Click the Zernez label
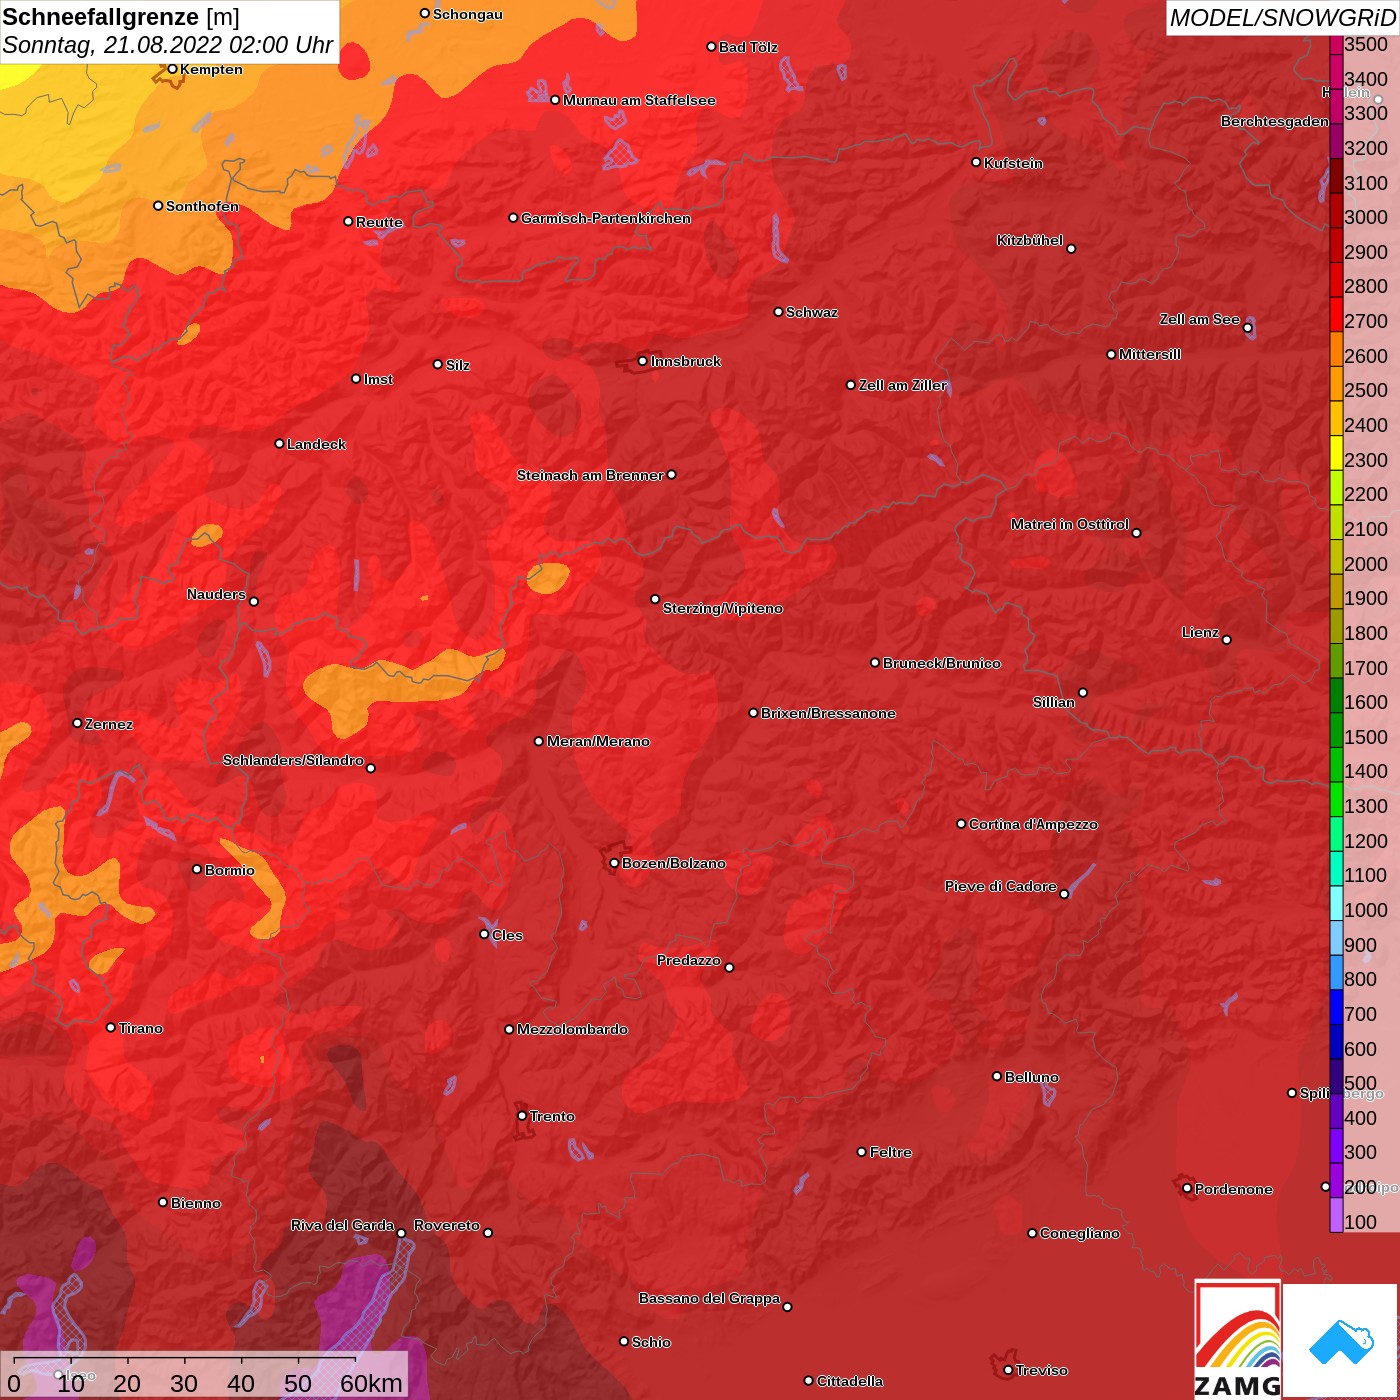Screen dimensions: 1400x1400 pos(108,724)
